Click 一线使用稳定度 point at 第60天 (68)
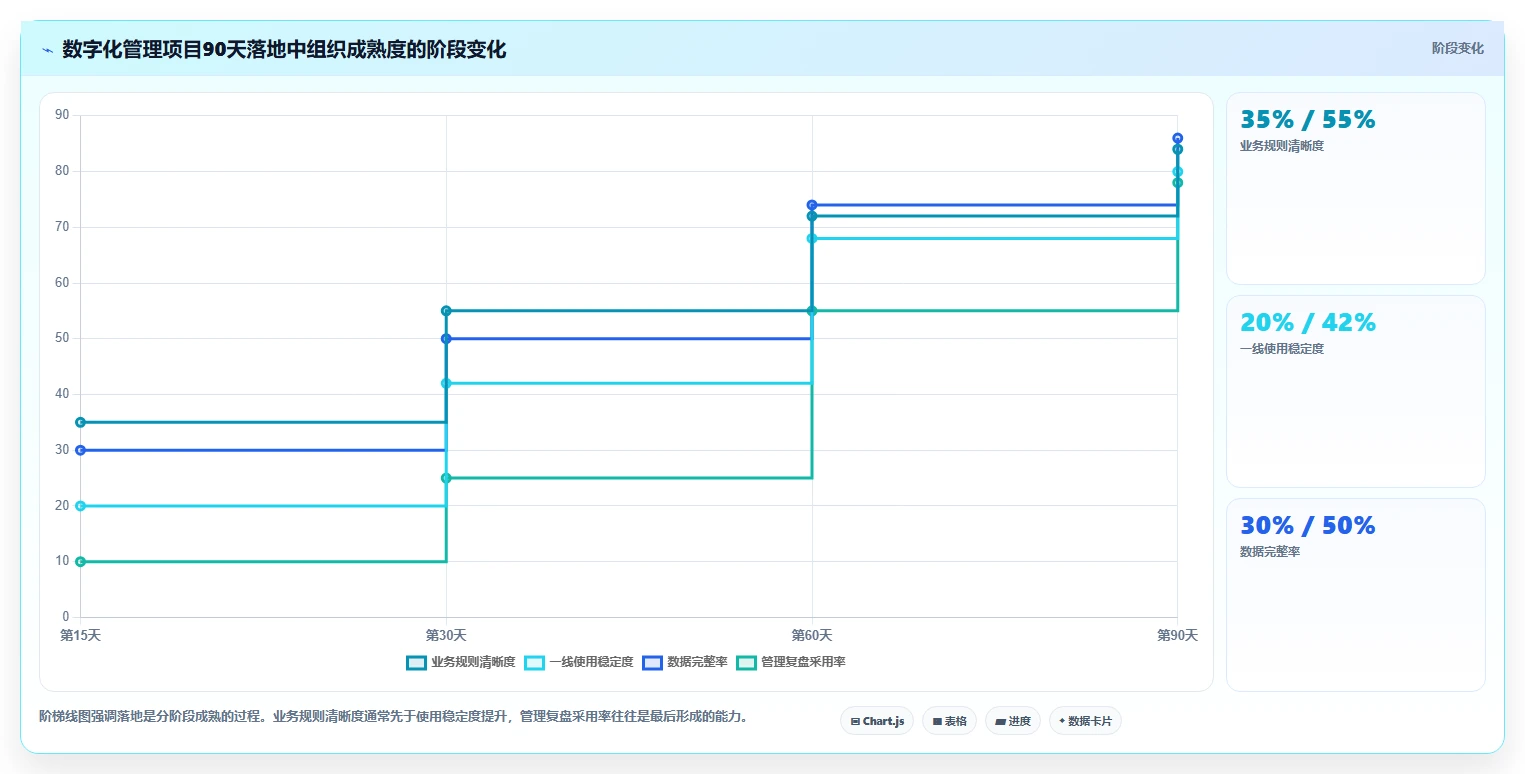Screen dimensions: 1525x774 click(812, 238)
